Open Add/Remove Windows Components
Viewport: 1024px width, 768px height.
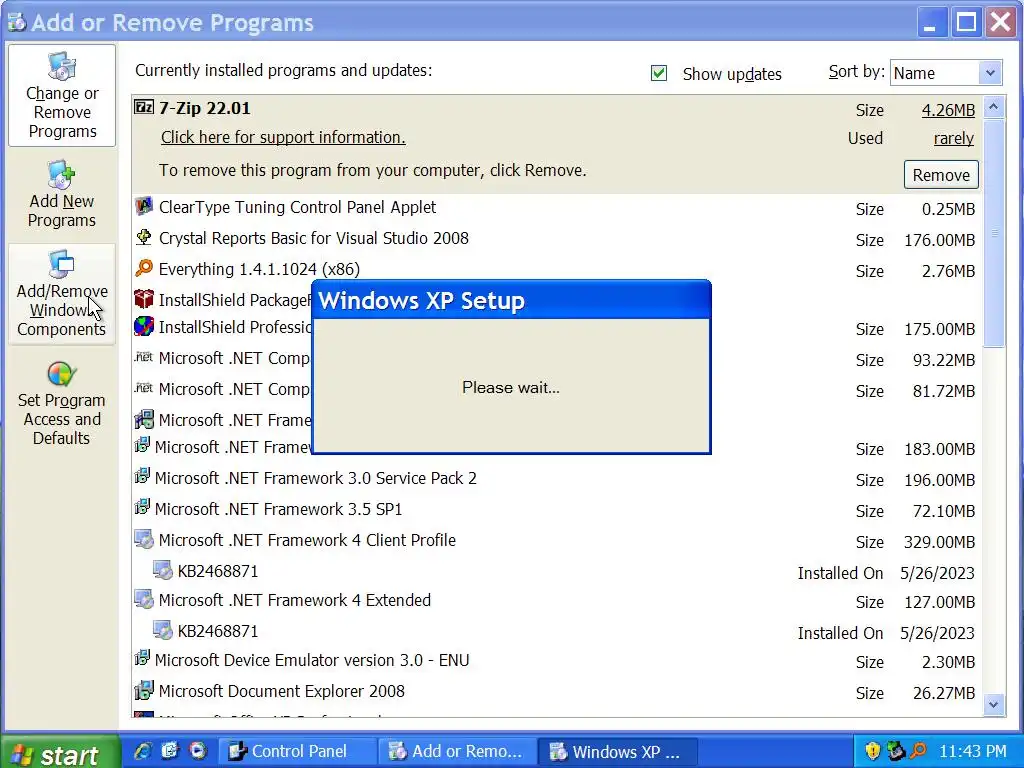pos(62,294)
